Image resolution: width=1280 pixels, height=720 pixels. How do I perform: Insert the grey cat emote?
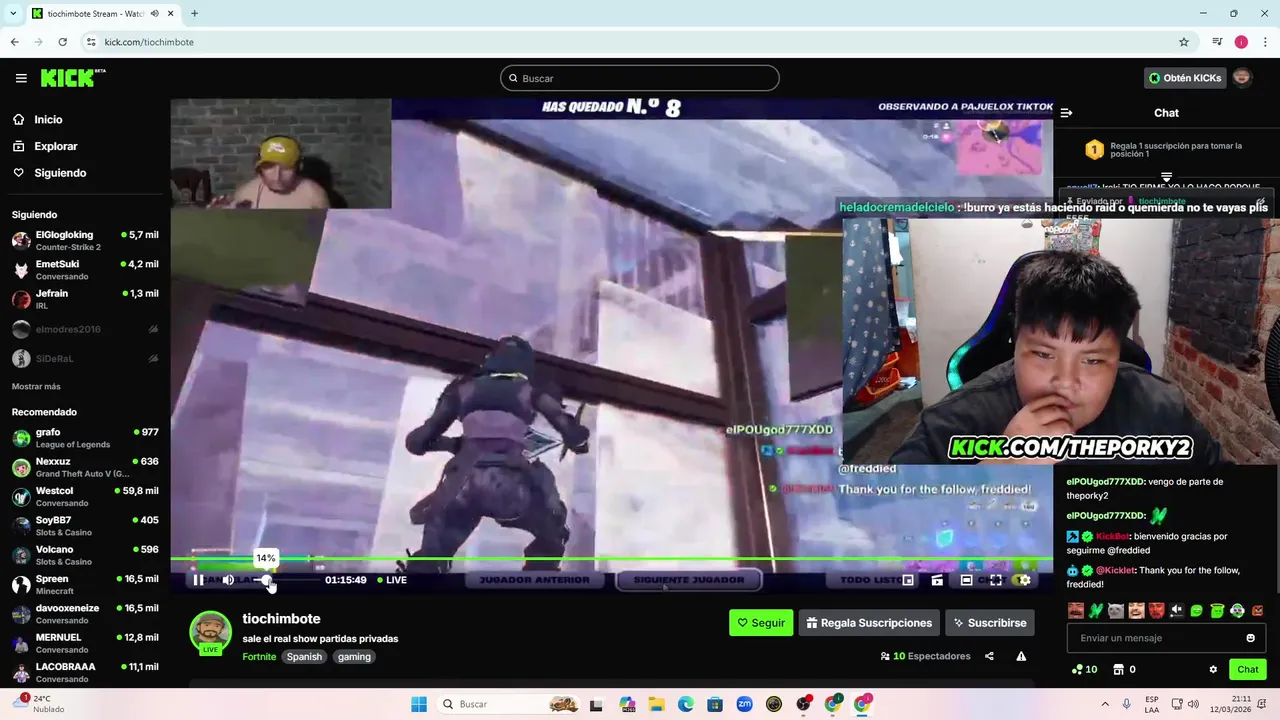pyautogui.click(x=1116, y=610)
